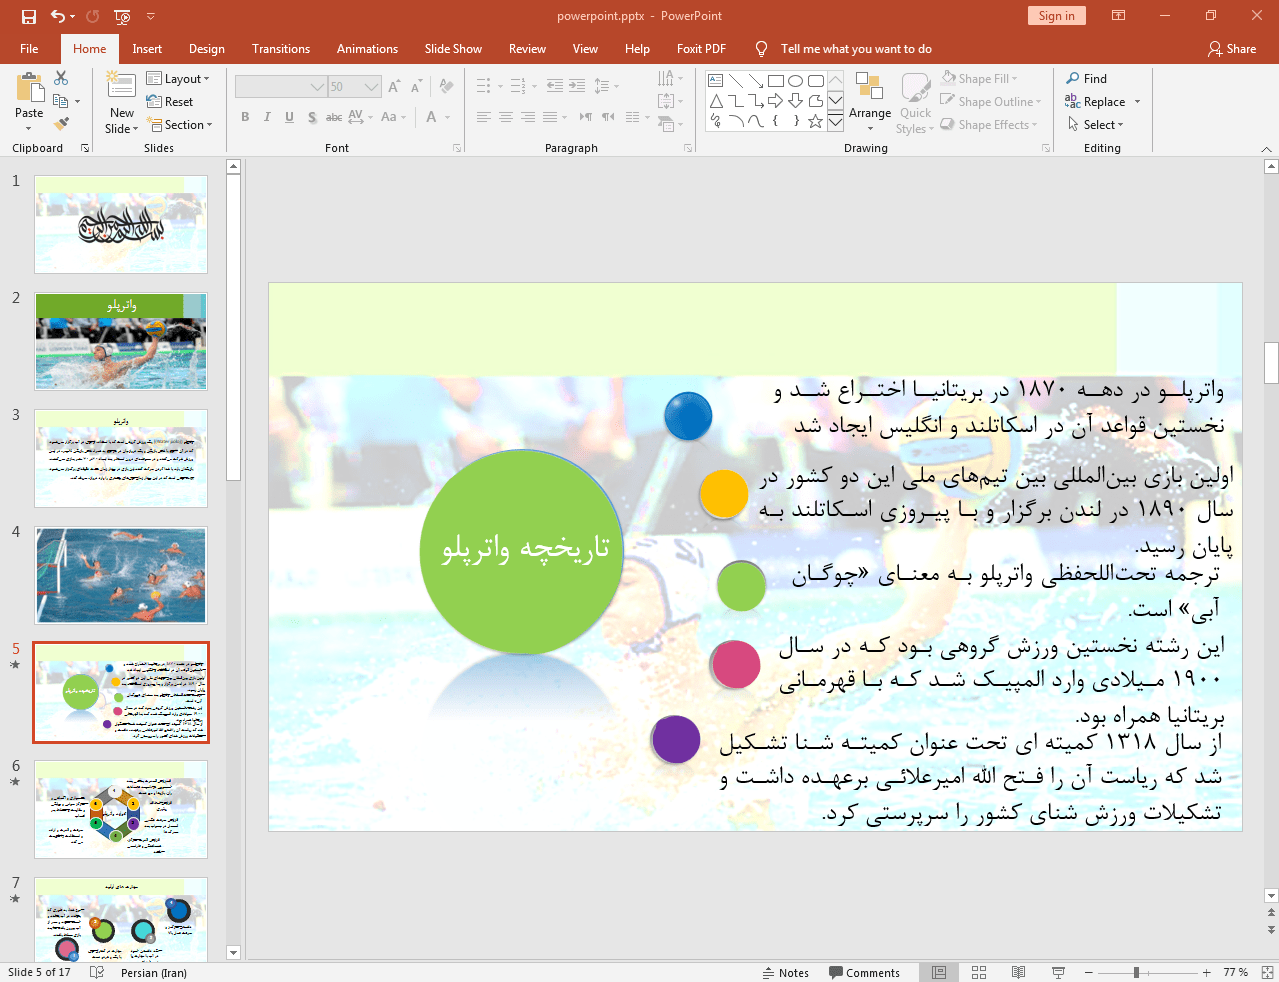Expand the shapes gallery More arrow
Image resolution: width=1279 pixels, height=982 pixels.
pyautogui.click(x=835, y=121)
